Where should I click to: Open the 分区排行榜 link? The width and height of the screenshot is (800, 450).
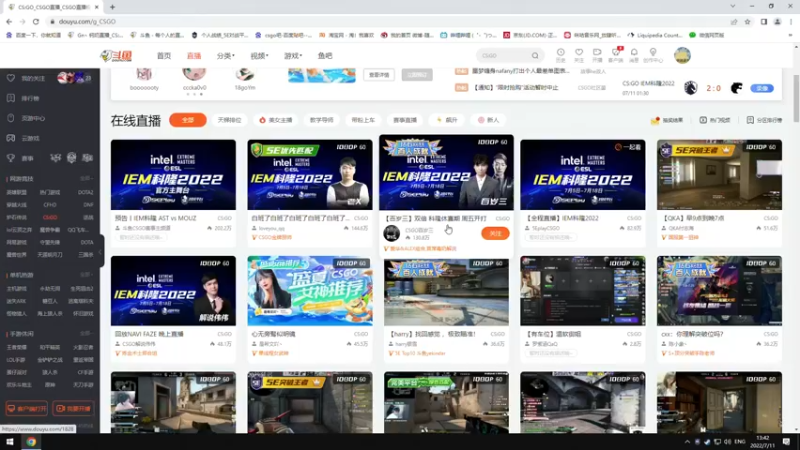tap(764, 120)
